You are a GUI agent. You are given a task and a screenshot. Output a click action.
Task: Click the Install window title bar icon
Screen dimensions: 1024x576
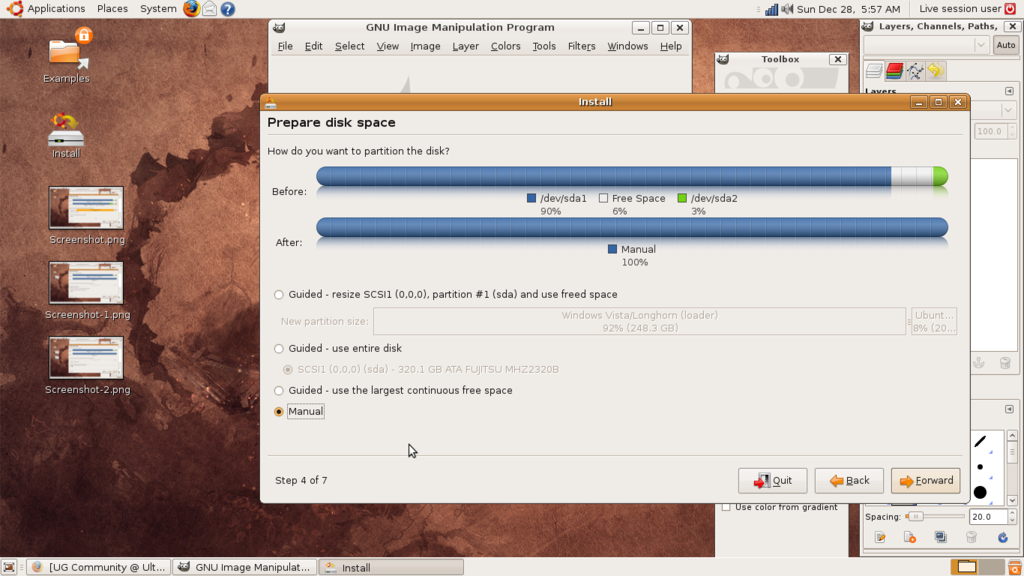coord(270,102)
